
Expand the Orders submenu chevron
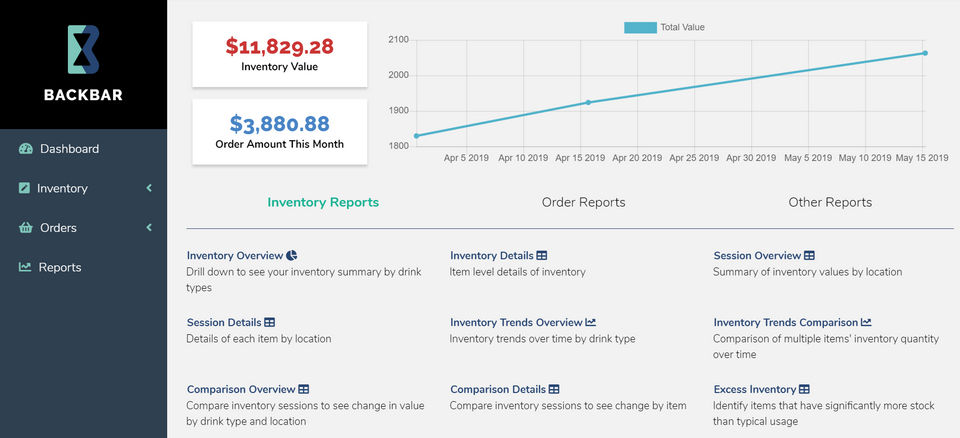coord(149,228)
